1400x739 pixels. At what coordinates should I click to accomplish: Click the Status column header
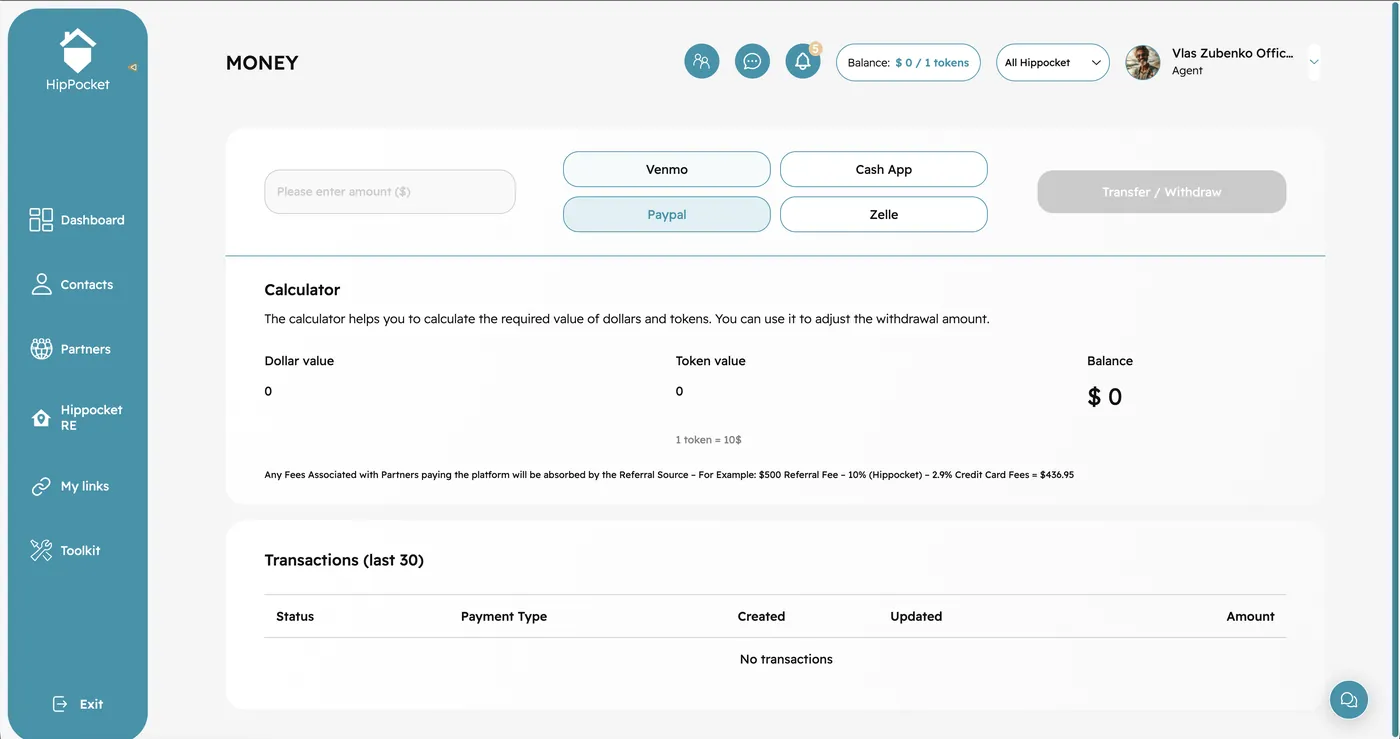pyautogui.click(x=295, y=616)
